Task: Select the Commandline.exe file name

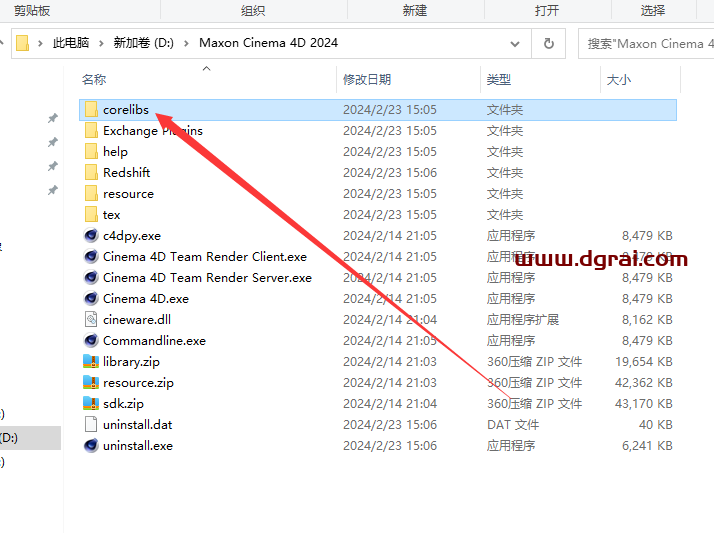Action: (x=154, y=340)
